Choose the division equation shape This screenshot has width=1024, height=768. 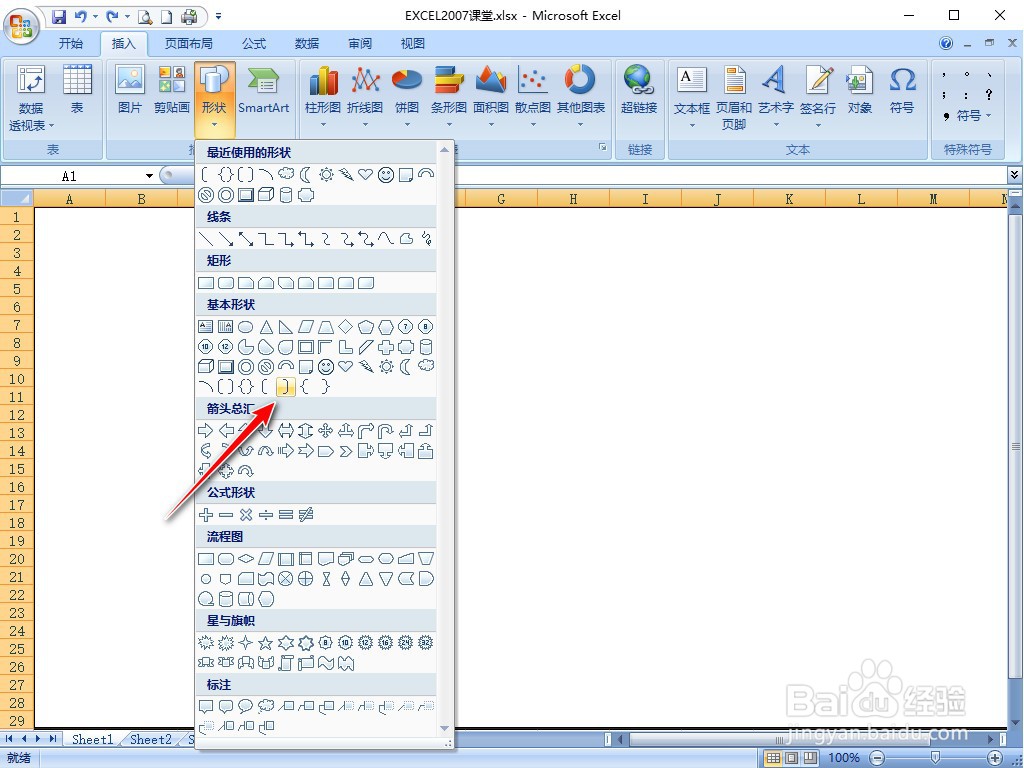pos(266,515)
